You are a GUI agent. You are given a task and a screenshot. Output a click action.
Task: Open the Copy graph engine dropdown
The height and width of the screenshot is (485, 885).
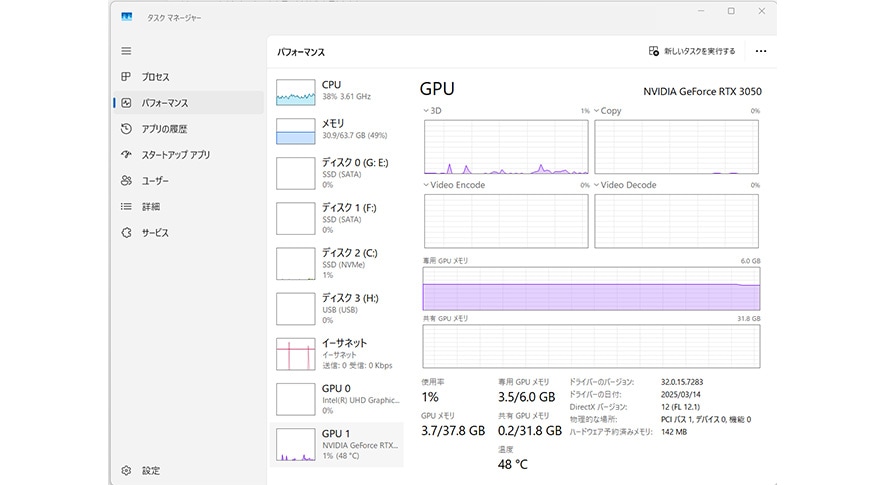[x=597, y=111]
